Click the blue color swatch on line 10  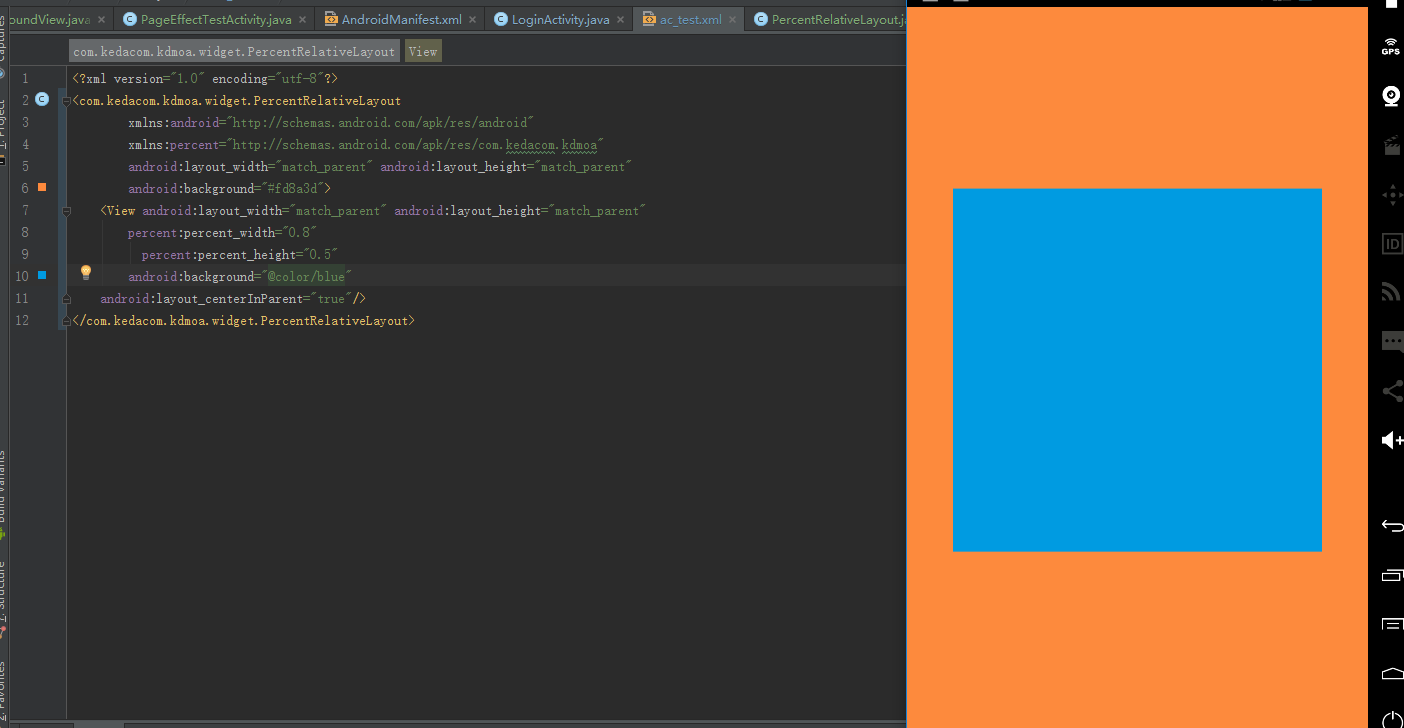[x=42, y=275]
